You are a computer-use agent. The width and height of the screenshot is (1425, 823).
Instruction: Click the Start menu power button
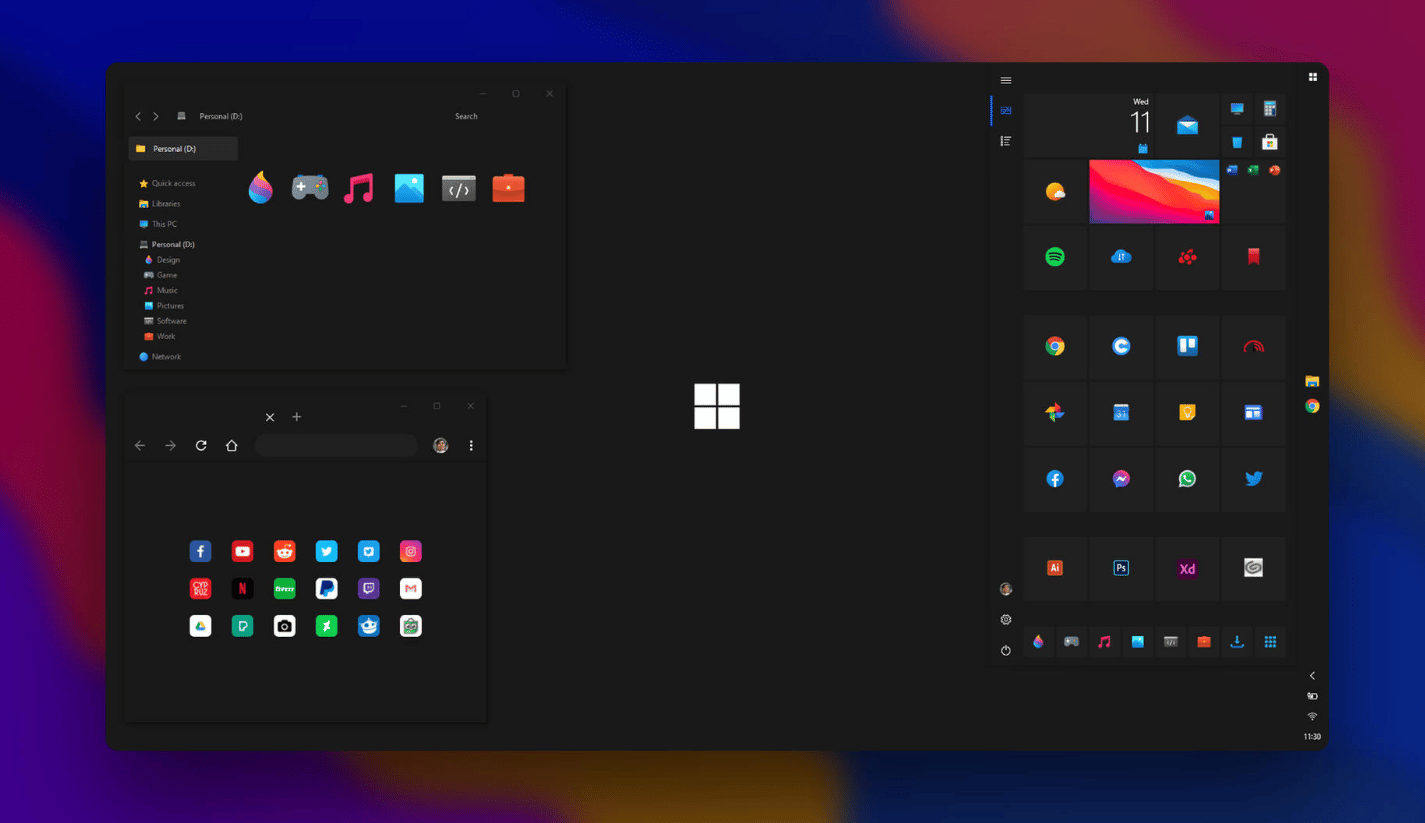click(x=1006, y=650)
